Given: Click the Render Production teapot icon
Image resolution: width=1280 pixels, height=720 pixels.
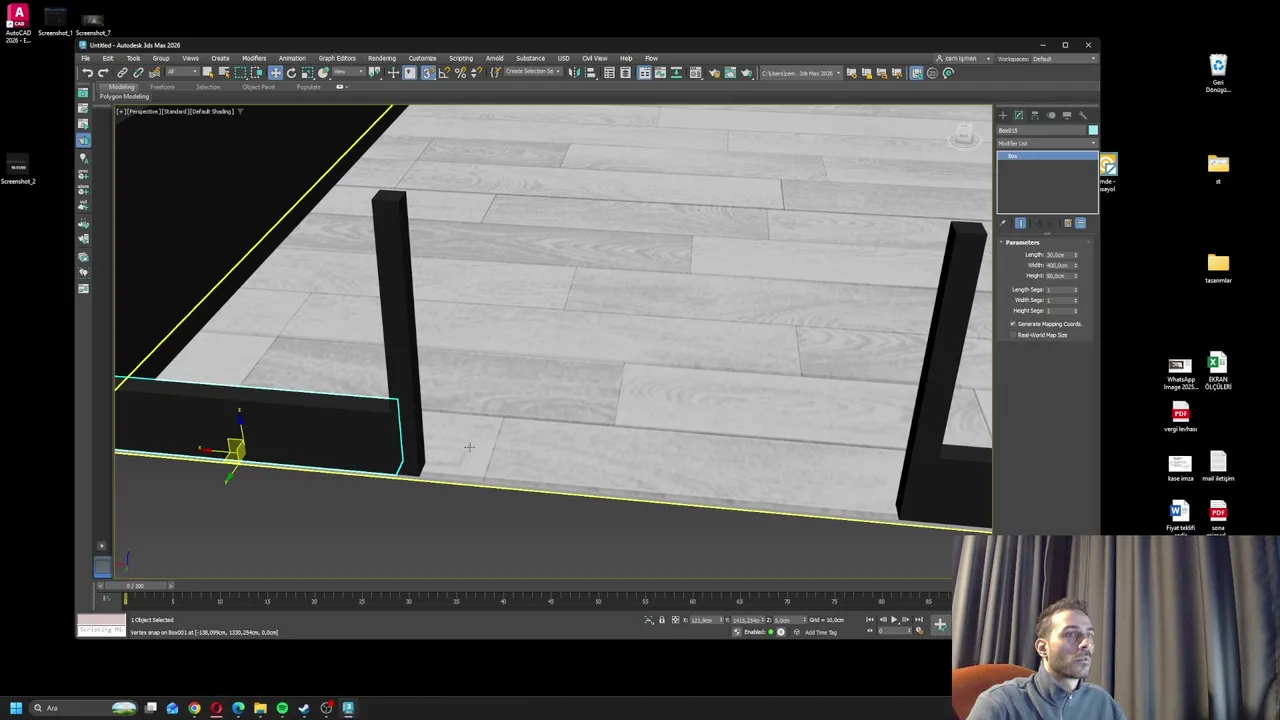Looking at the screenshot, I should click(x=746, y=72).
